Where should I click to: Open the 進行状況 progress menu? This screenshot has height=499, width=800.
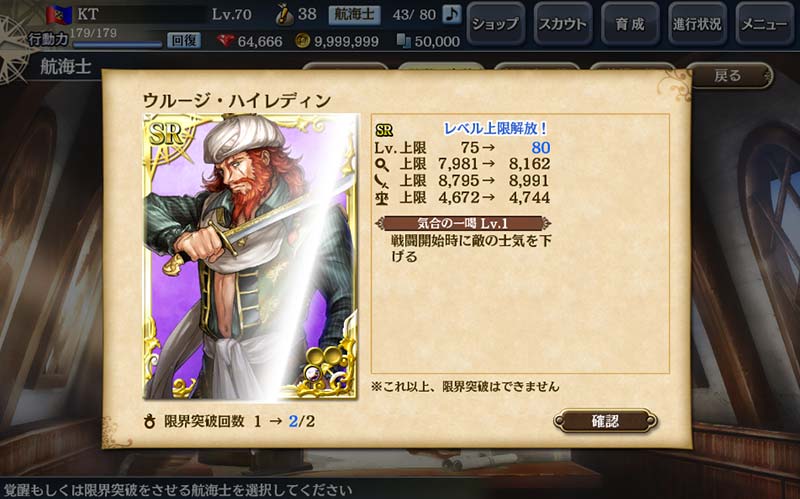[x=697, y=23]
